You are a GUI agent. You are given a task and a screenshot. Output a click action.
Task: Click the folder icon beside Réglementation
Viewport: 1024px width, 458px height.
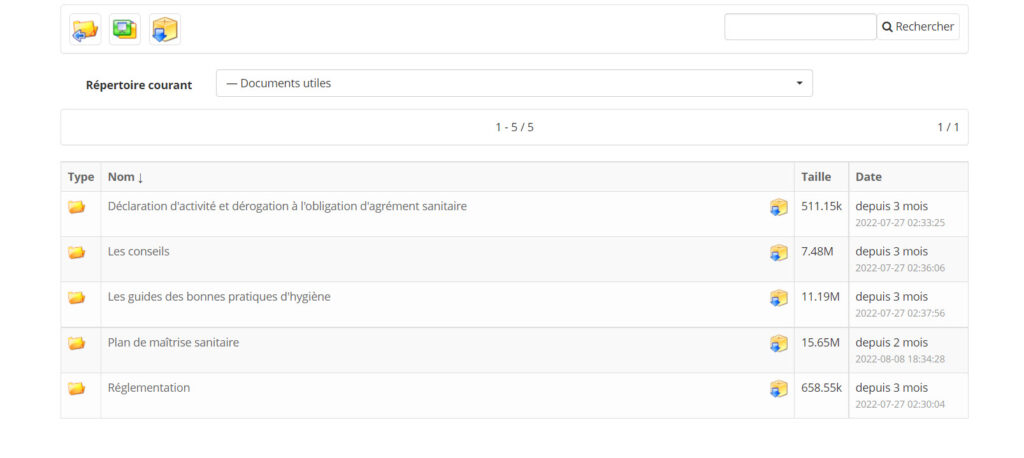click(x=76, y=388)
